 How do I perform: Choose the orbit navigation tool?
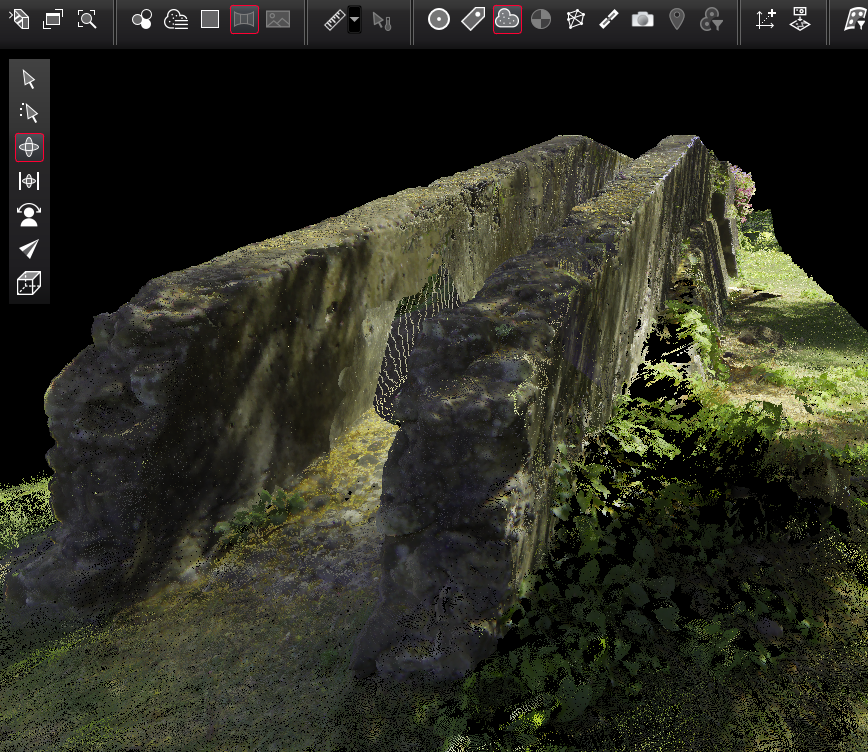click(x=29, y=147)
